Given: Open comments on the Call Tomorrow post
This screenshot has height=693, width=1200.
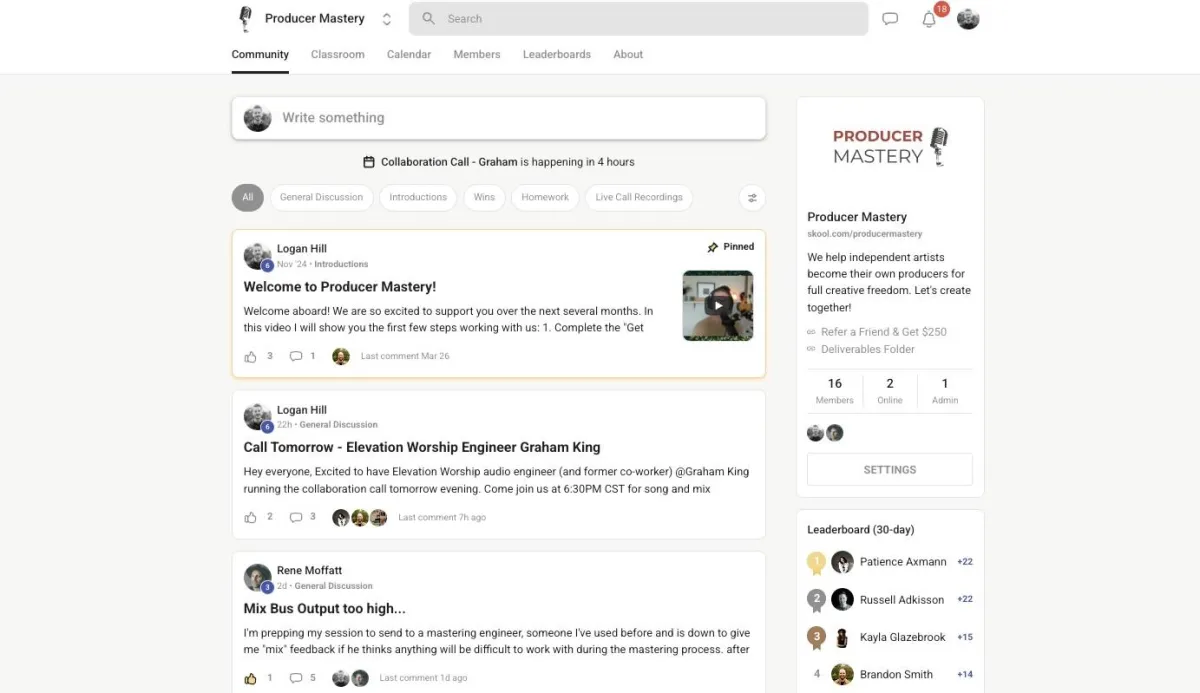Looking at the screenshot, I should pos(296,517).
